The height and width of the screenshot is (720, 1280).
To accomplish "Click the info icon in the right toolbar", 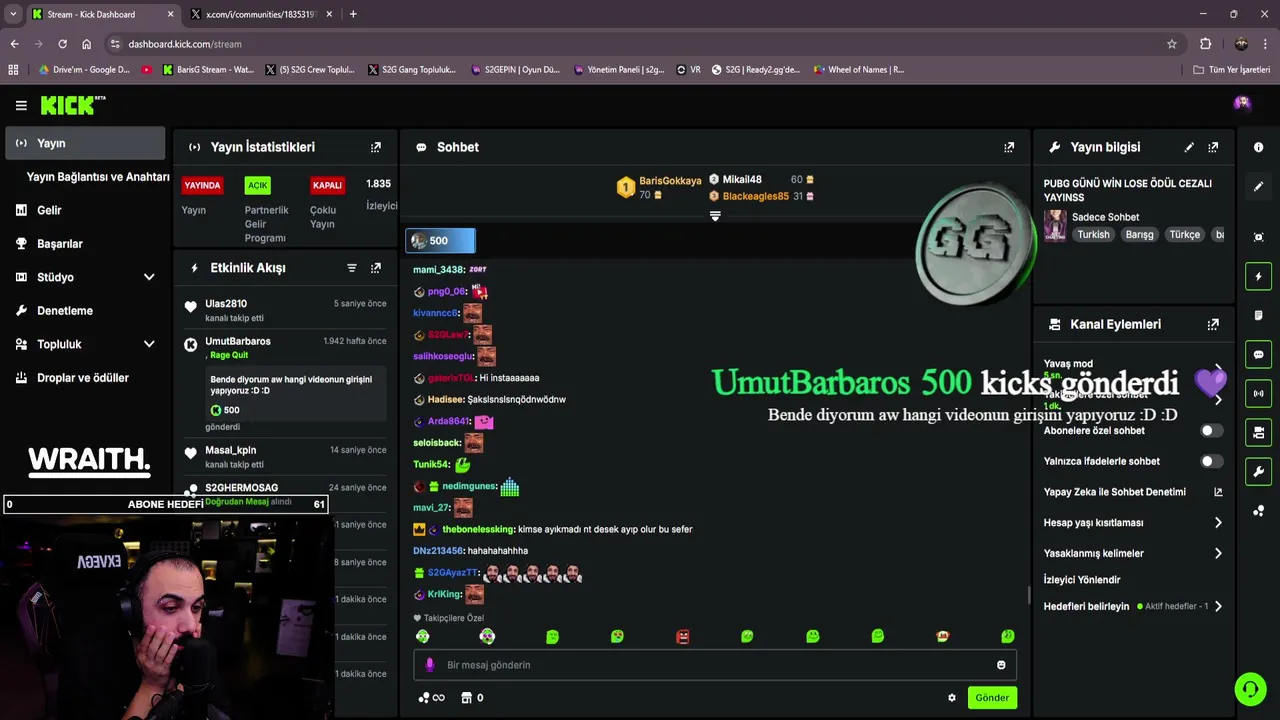I will pyautogui.click(x=1258, y=147).
